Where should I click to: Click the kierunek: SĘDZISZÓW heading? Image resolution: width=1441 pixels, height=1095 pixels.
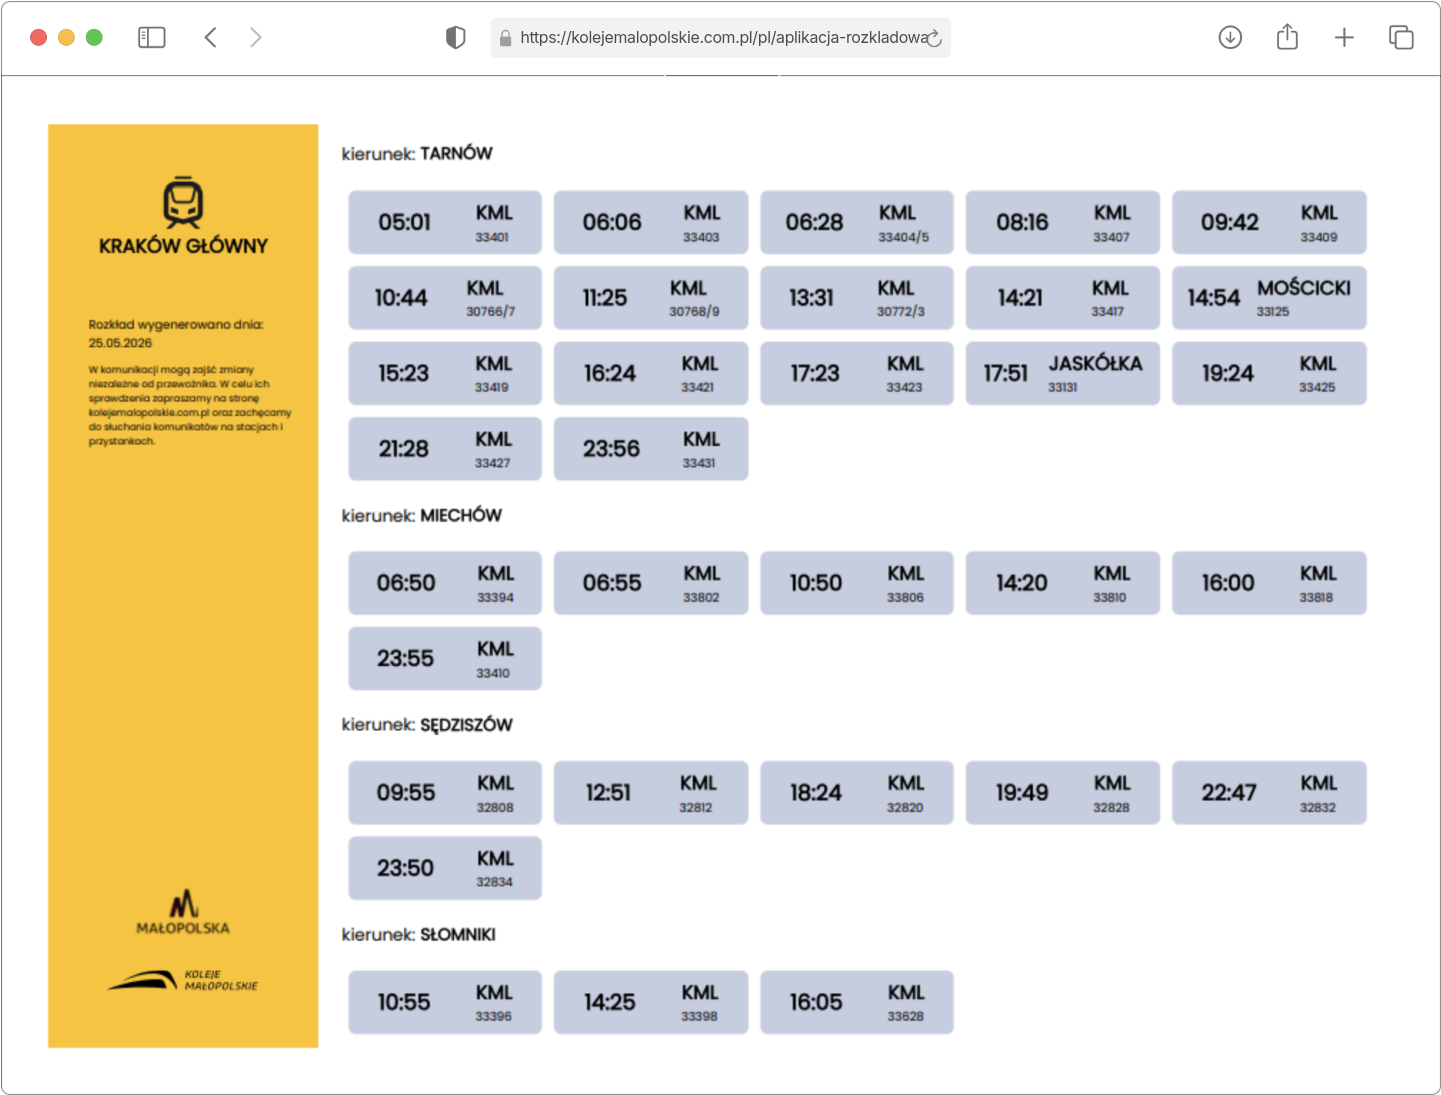click(427, 725)
